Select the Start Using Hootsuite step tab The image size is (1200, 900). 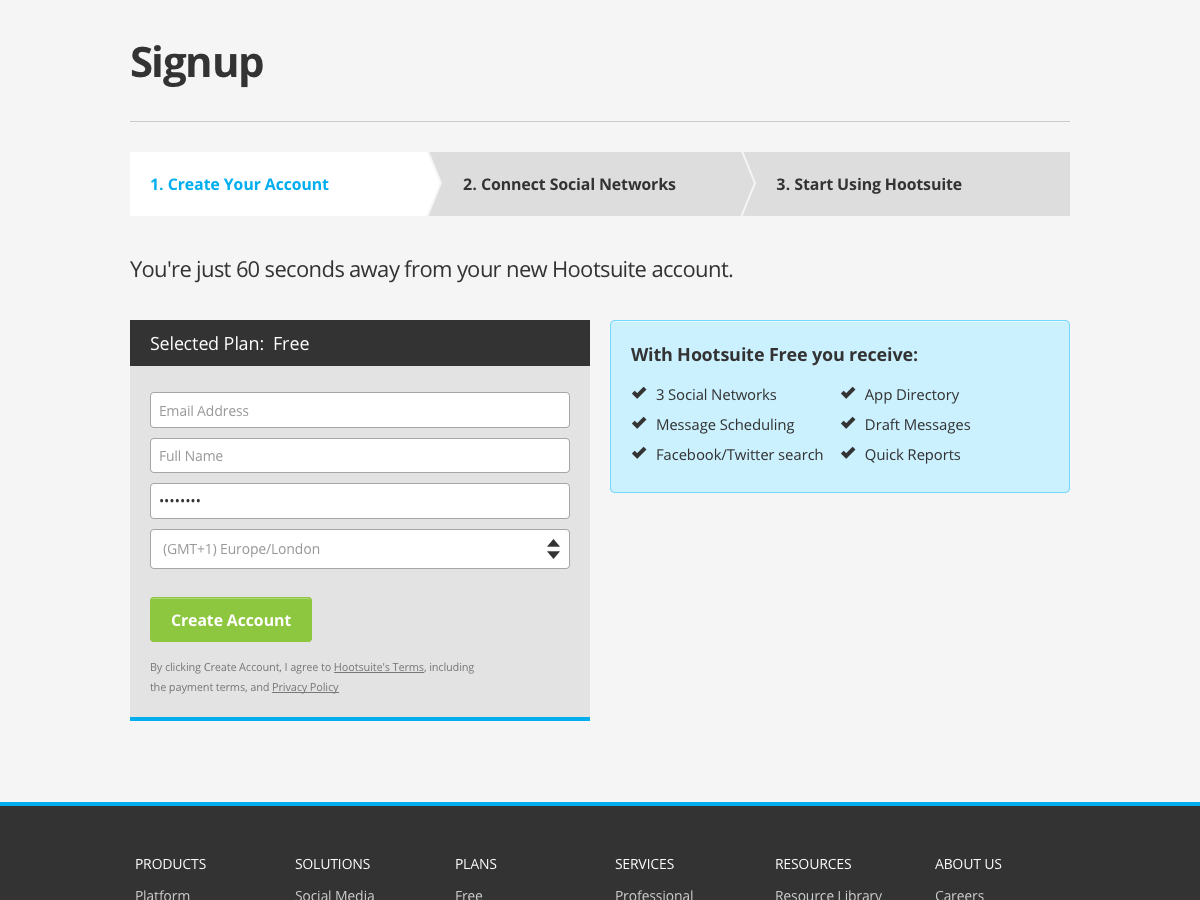pyautogui.click(x=907, y=184)
